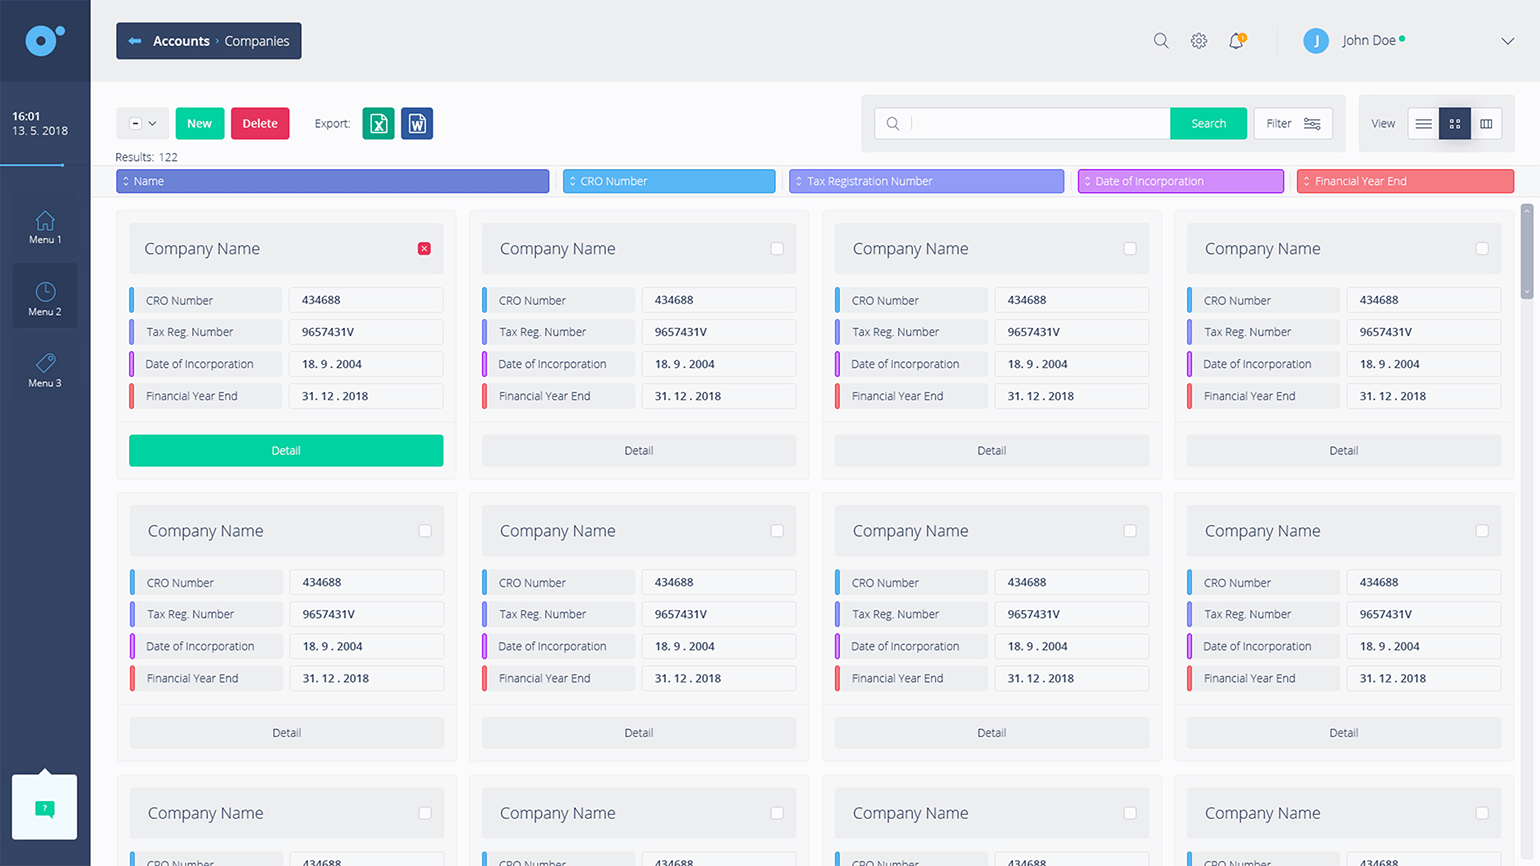
Task: Open Menu 1 in sidebar
Action: click(45, 227)
